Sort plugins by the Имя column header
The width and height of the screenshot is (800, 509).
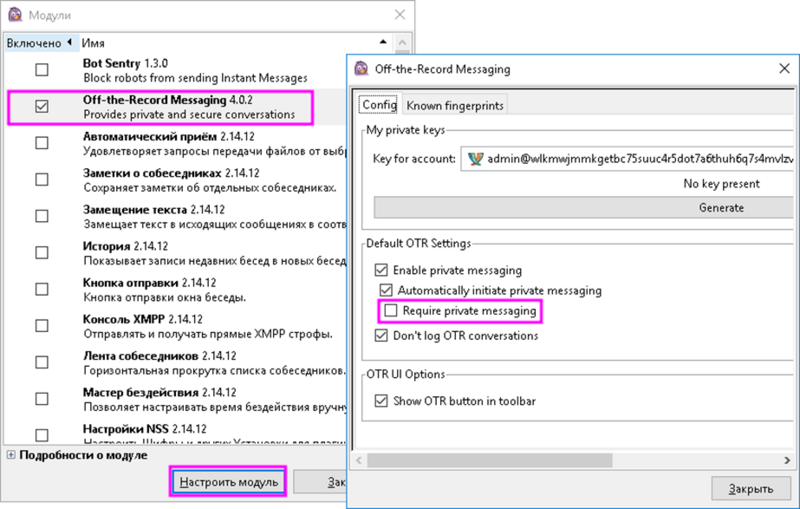pos(236,43)
